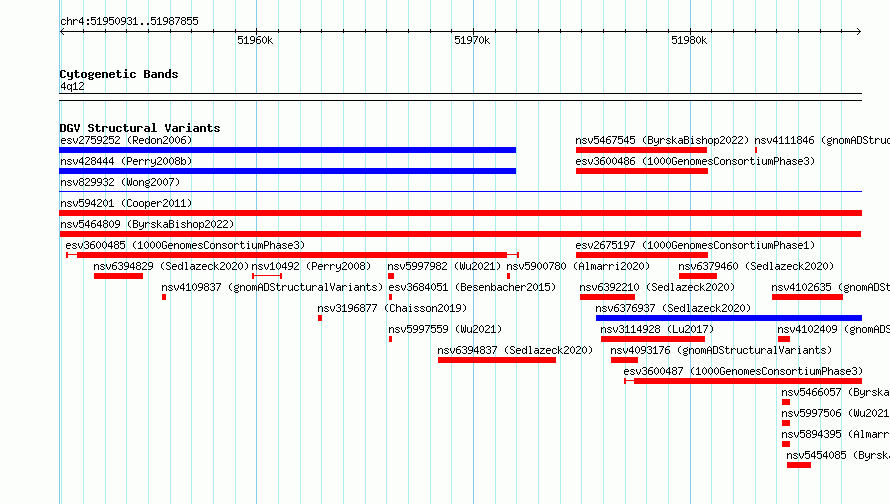Image resolution: width=890 pixels, height=504 pixels.
Task: Click the DGV Structural Variants track title
Action: pyautogui.click(x=140, y=128)
